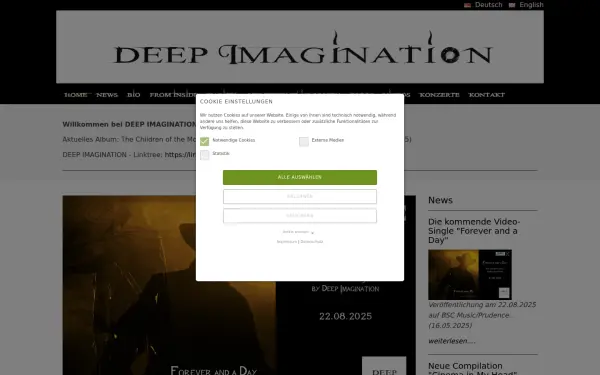This screenshot has height=375, width=600.
Task: Switch site language to English
Action: pos(531,5)
